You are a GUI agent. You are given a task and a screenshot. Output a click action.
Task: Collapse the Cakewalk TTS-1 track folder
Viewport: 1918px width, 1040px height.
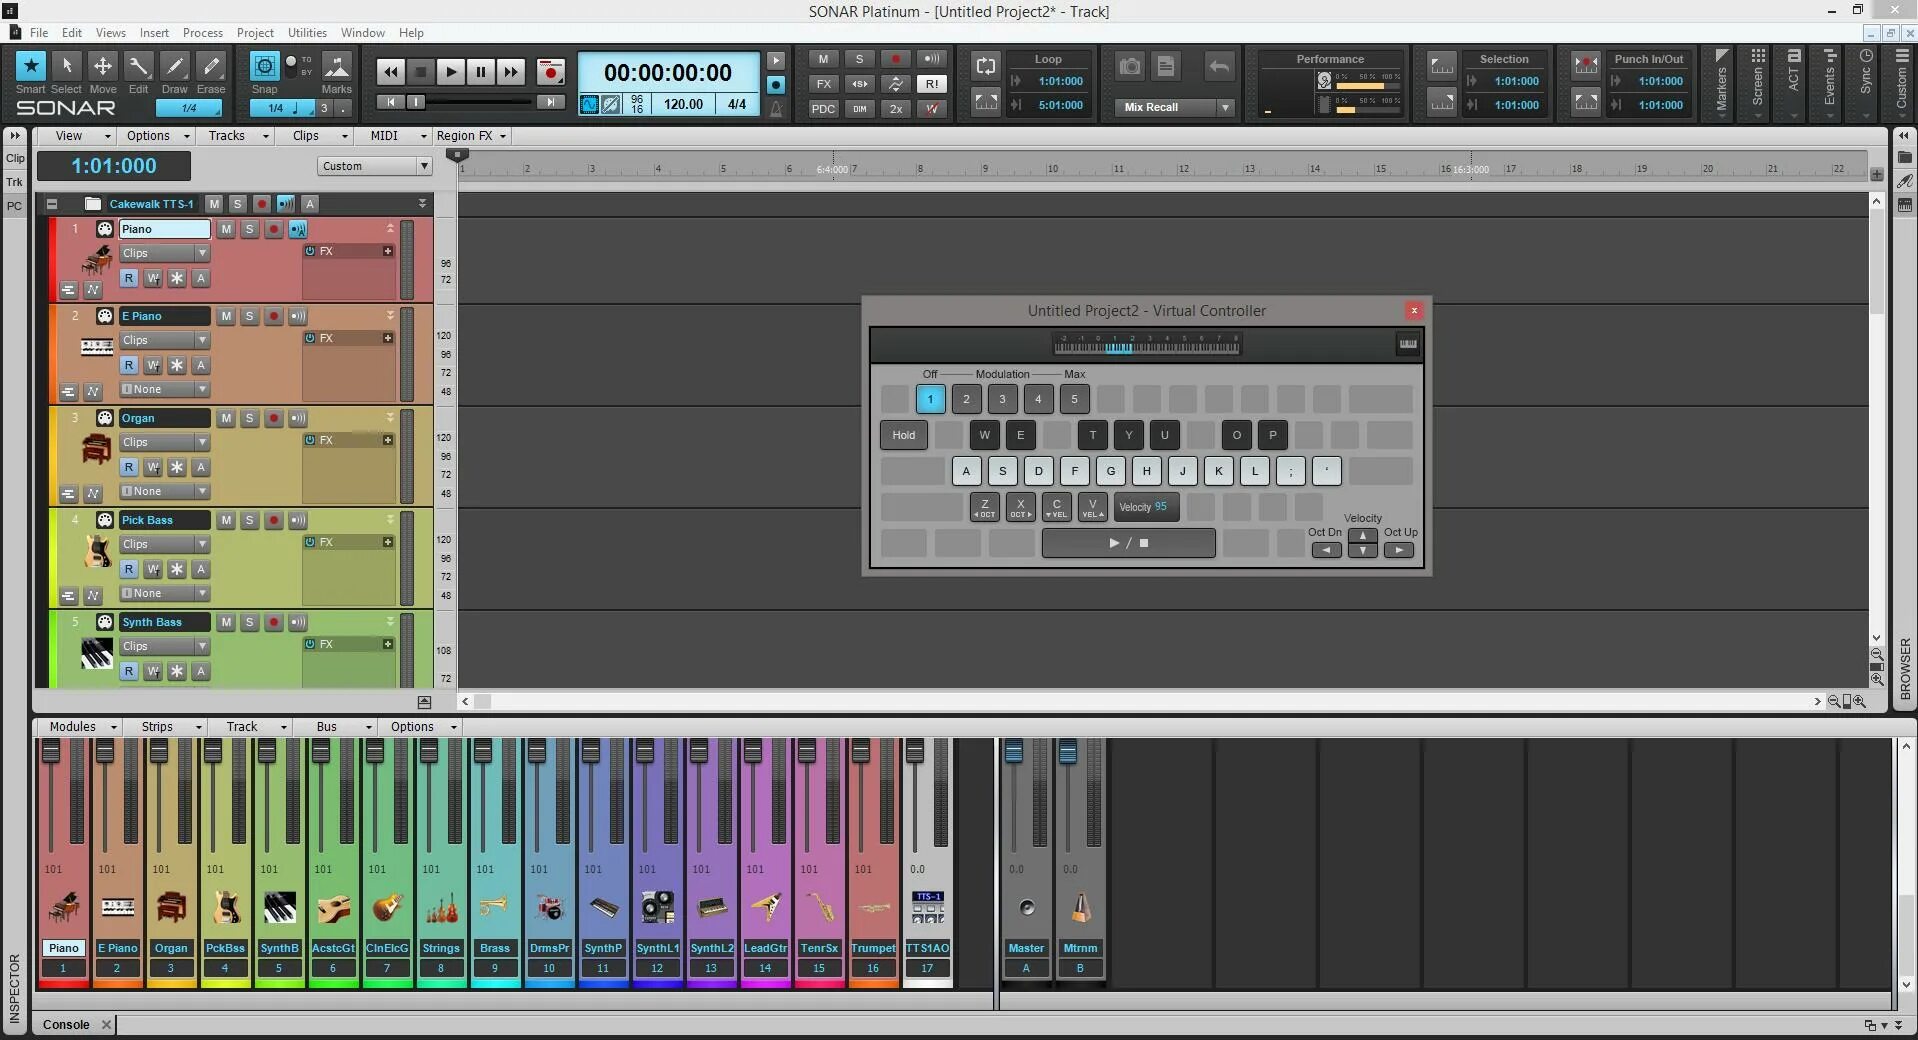pyautogui.click(x=52, y=204)
